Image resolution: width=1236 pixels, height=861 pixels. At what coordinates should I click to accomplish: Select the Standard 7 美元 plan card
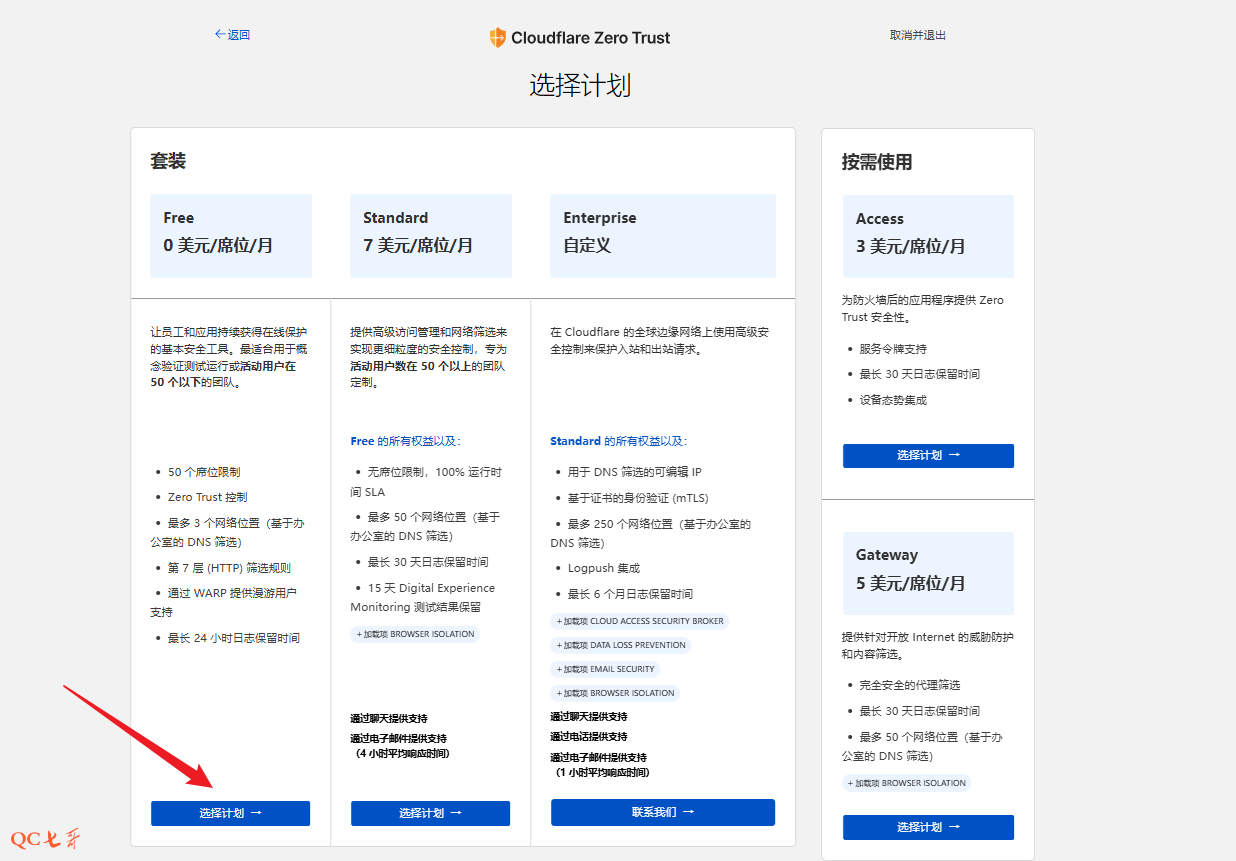coord(431,235)
